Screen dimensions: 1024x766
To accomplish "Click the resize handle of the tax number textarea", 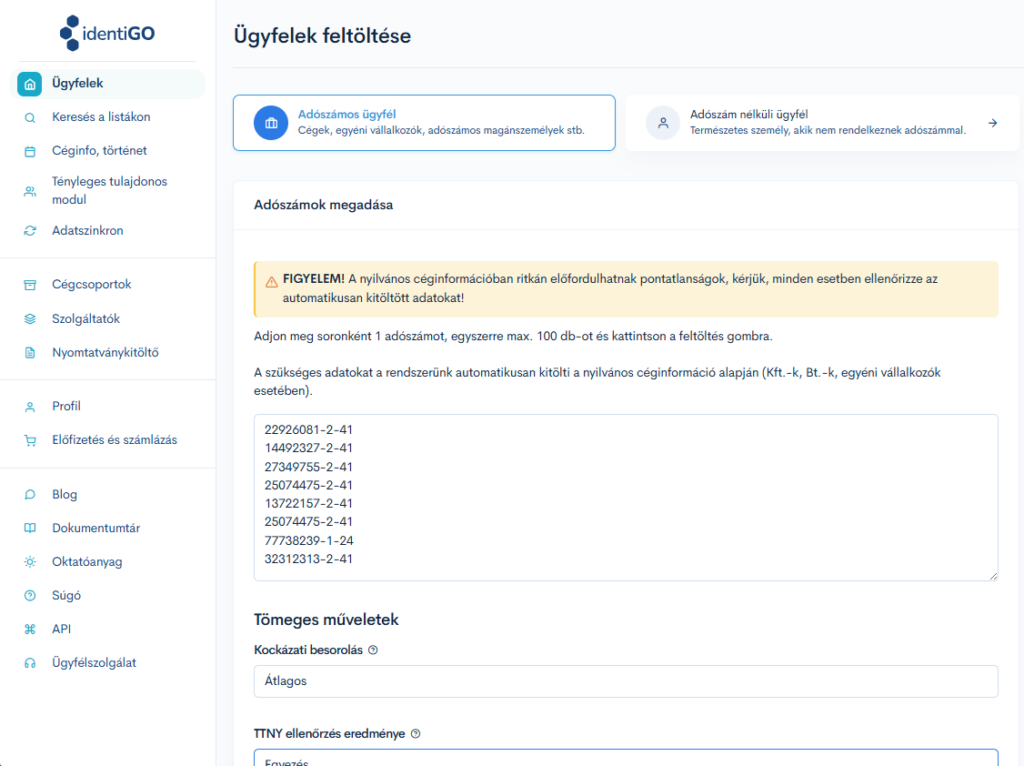I will [993, 575].
